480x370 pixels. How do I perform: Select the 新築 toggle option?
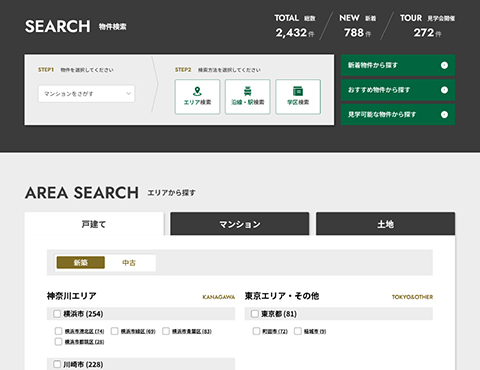(81, 263)
